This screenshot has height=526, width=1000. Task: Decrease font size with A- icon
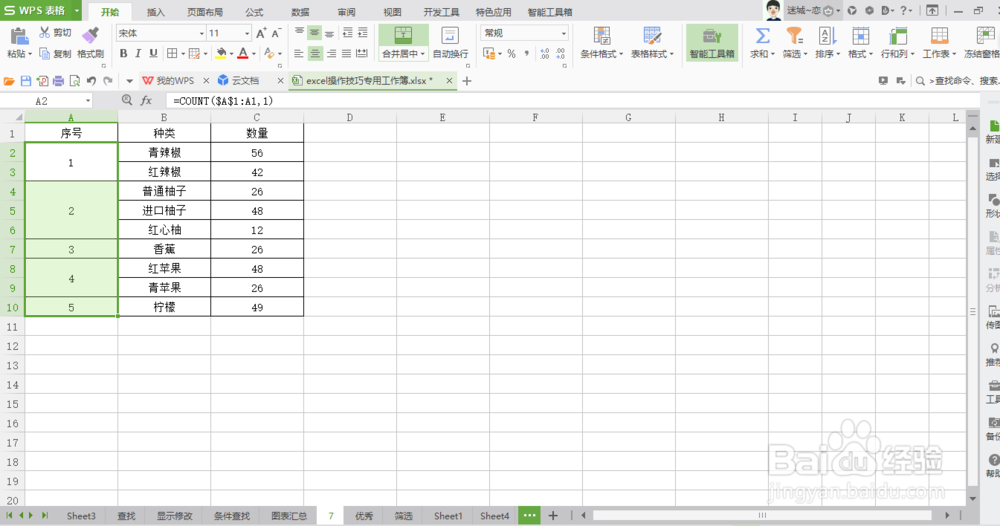click(276, 33)
